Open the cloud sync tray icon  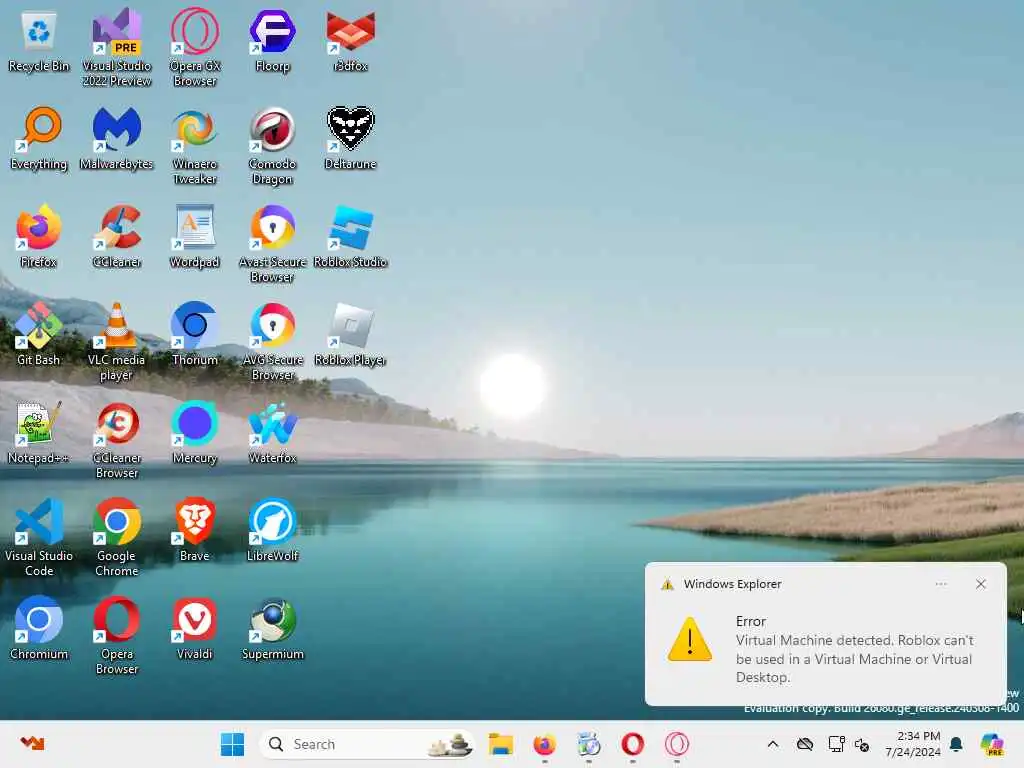[805, 744]
